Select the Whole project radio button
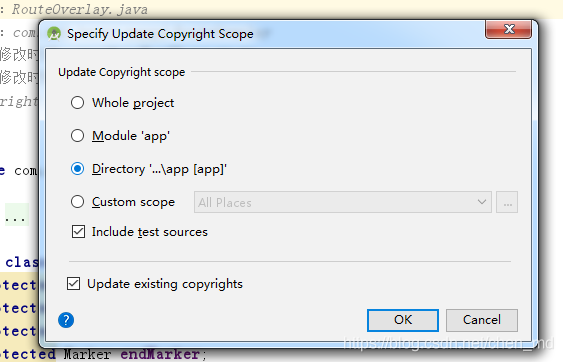The image size is (563, 362). 77,103
